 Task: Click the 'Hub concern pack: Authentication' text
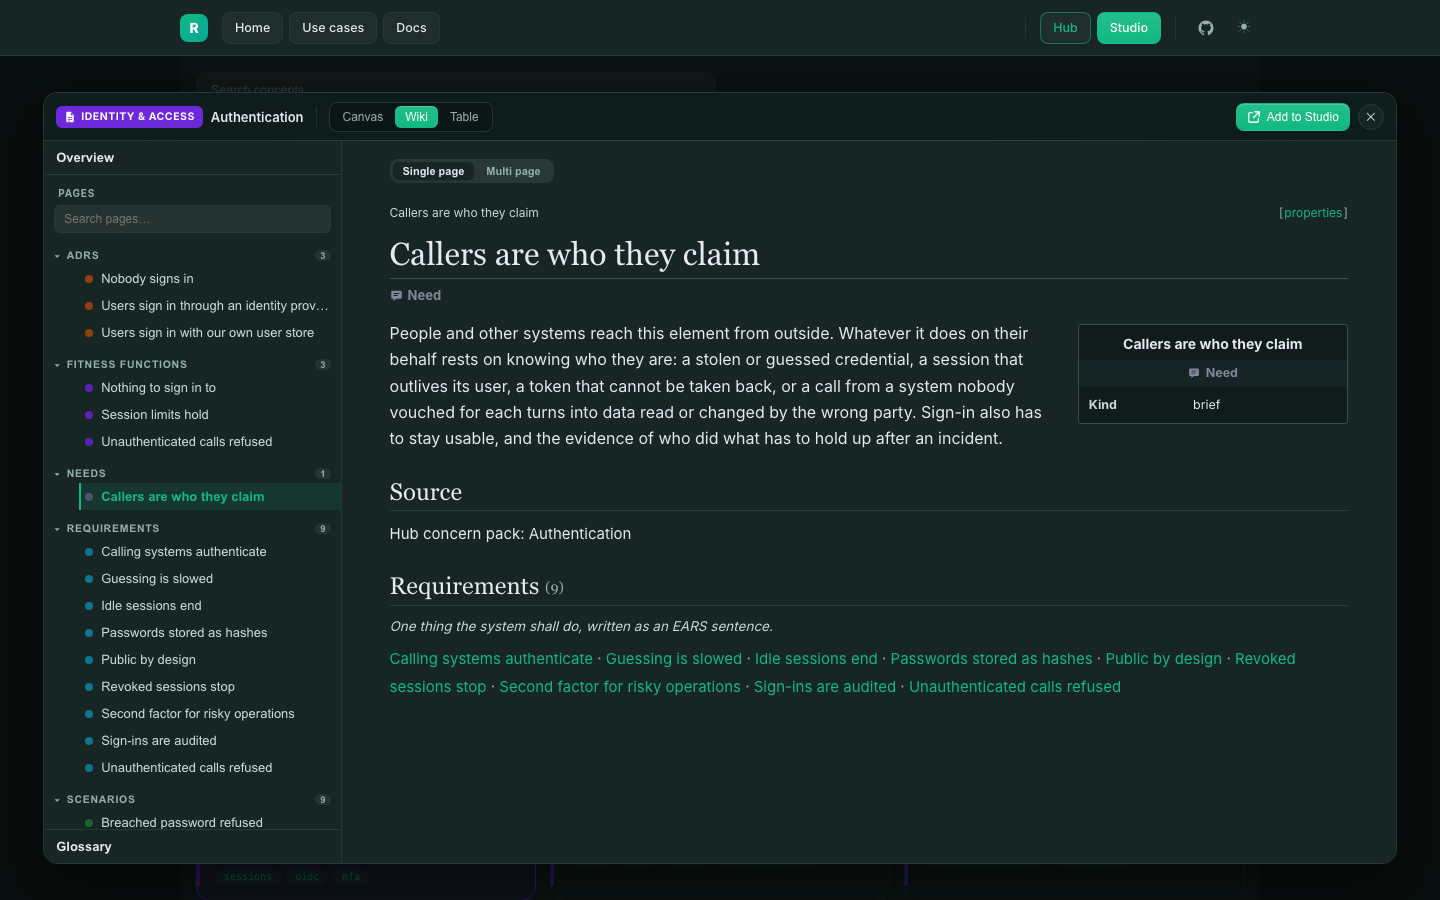click(510, 534)
